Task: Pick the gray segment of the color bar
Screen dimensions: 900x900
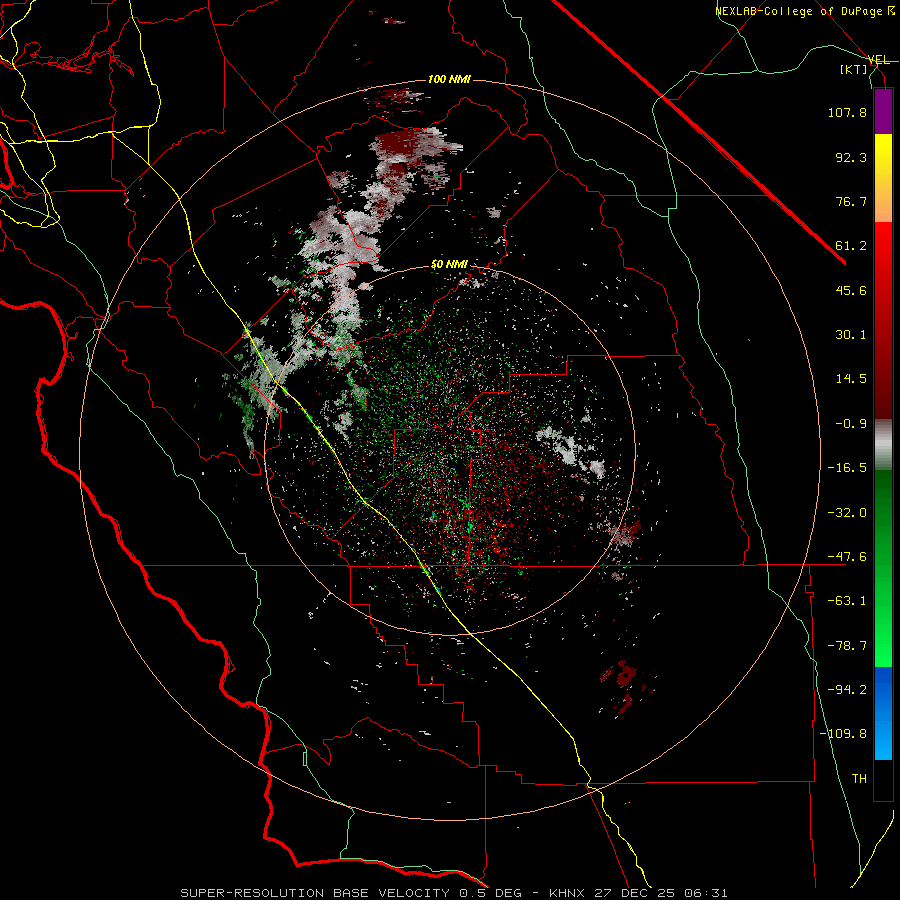Action: coord(883,444)
